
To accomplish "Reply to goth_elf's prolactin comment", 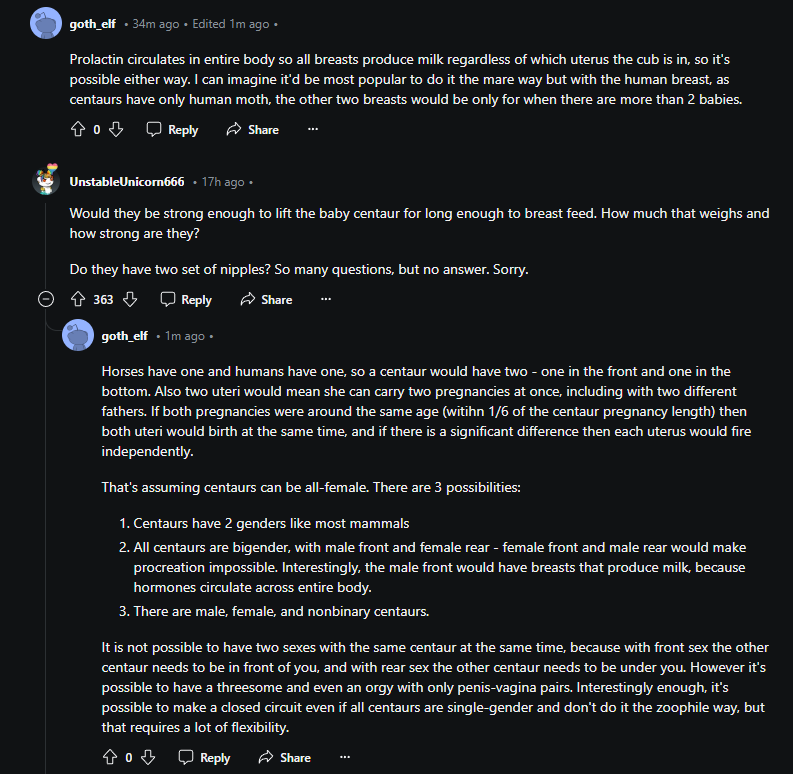I will click(x=172, y=129).
